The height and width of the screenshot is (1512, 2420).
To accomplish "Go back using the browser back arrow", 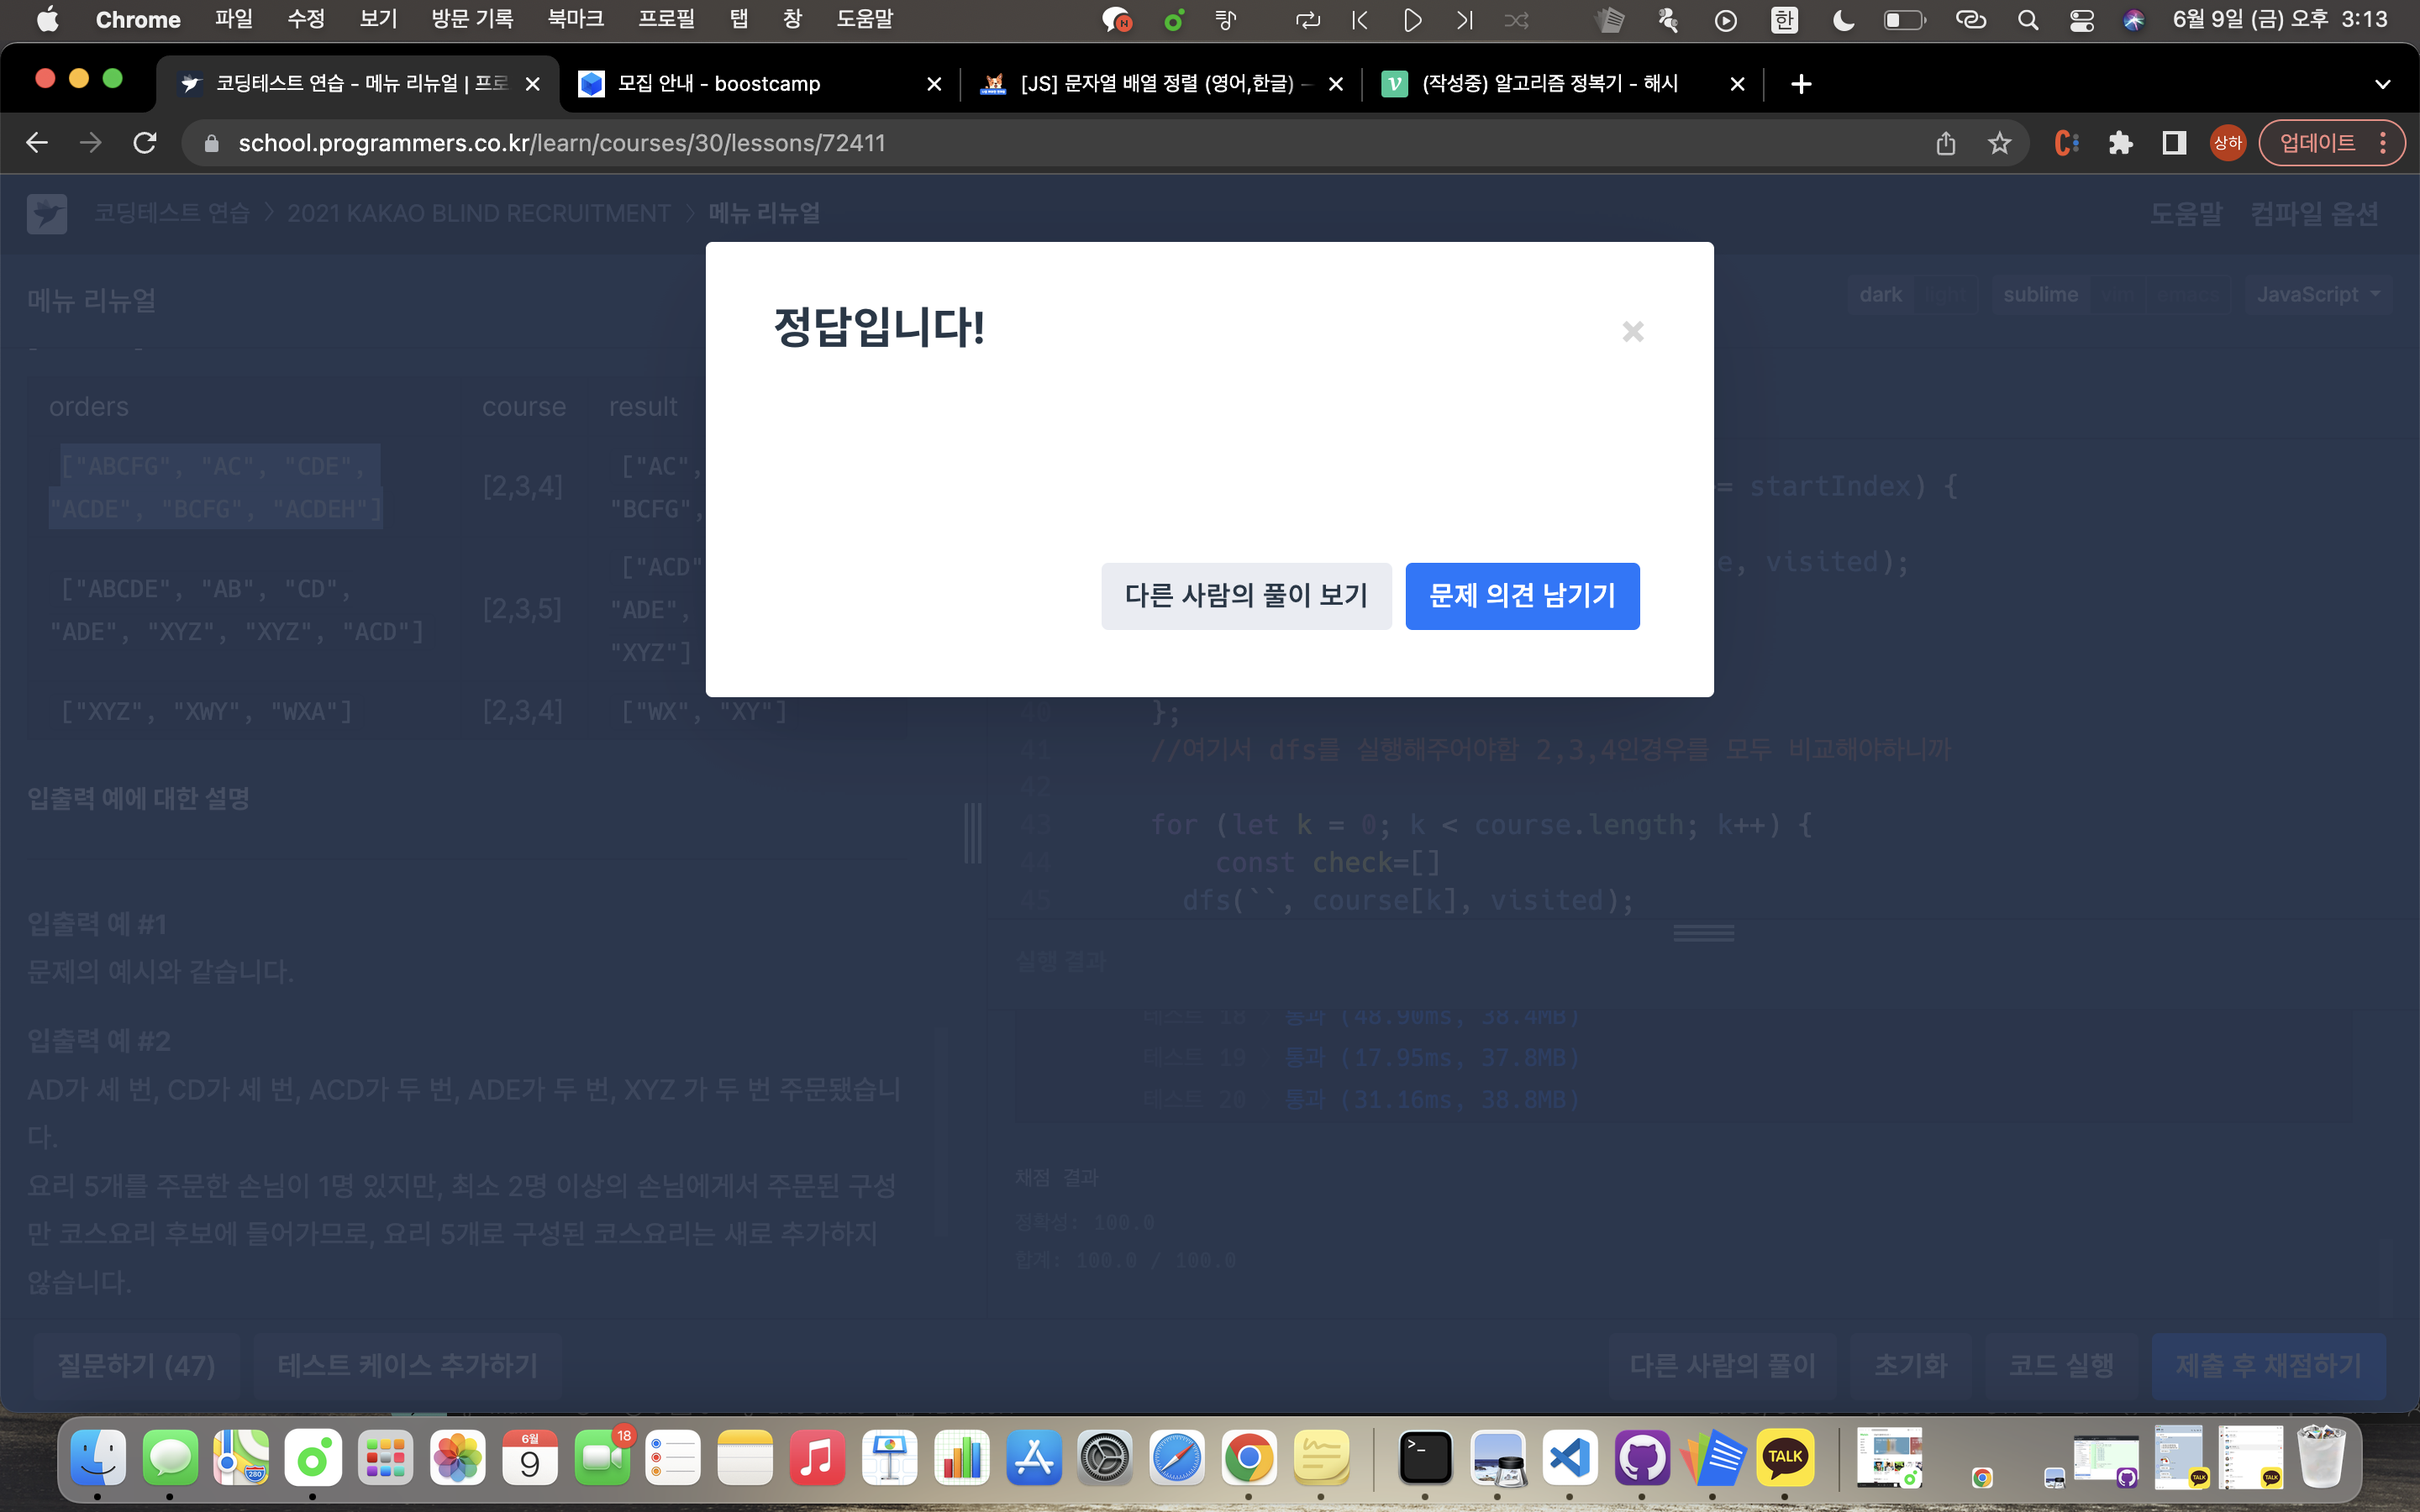I will click(x=37, y=143).
